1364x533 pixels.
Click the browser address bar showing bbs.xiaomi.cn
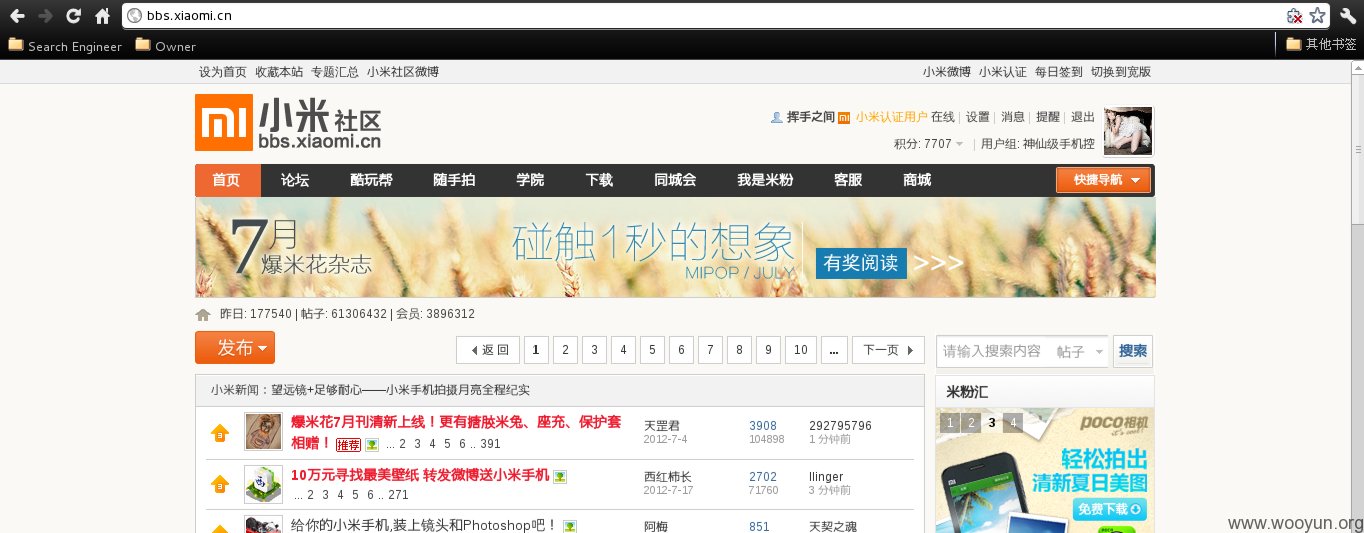point(705,16)
